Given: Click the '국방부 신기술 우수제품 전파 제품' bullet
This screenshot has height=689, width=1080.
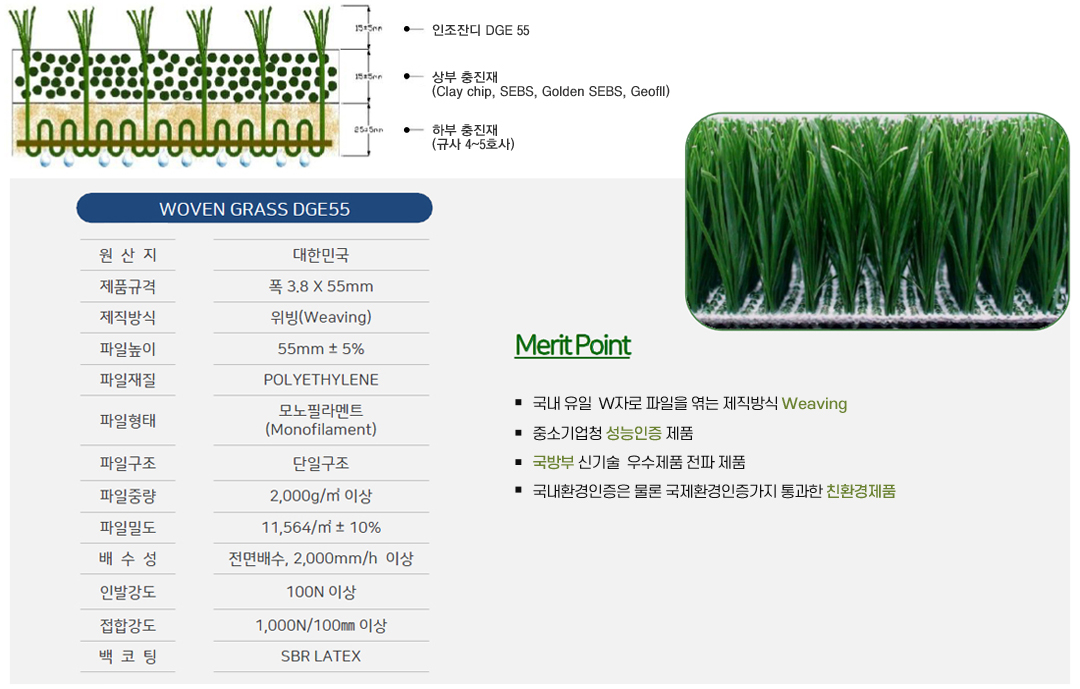Looking at the screenshot, I should click(638, 462).
